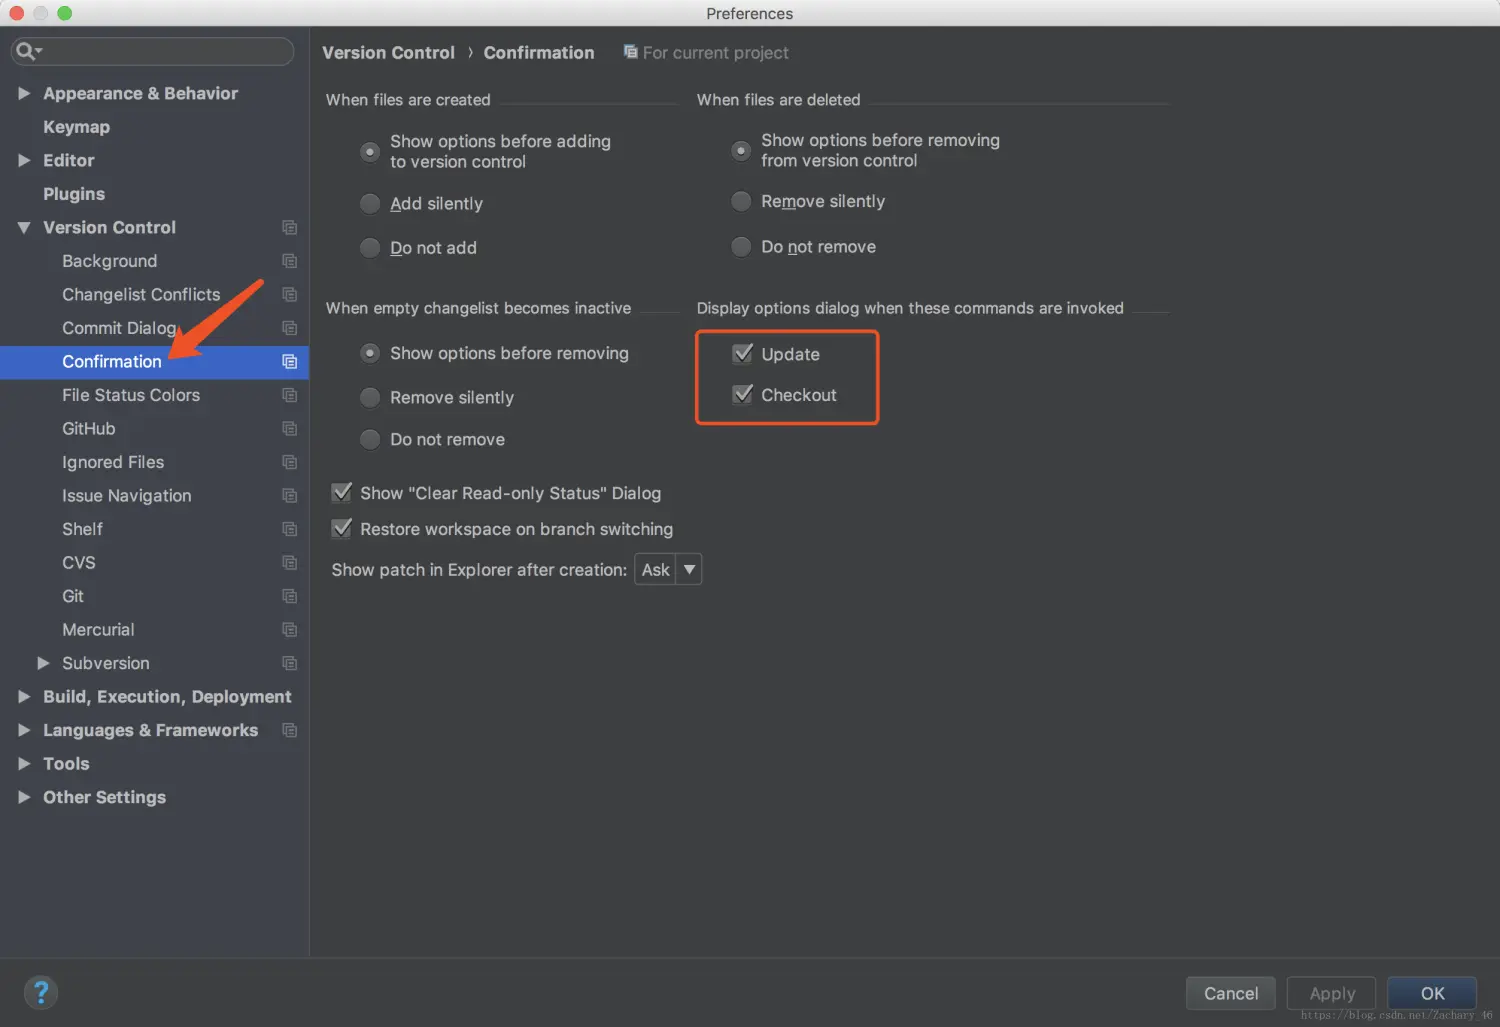Collapse the Version Control section arrow
This screenshot has height=1027, width=1500.
click(x=24, y=228)
